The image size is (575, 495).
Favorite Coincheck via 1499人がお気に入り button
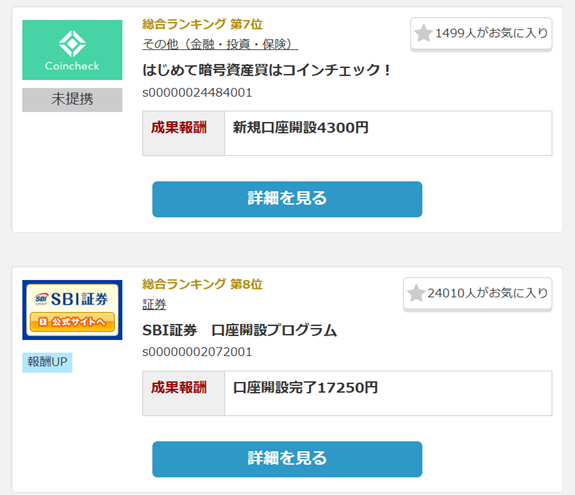point(481,34)
